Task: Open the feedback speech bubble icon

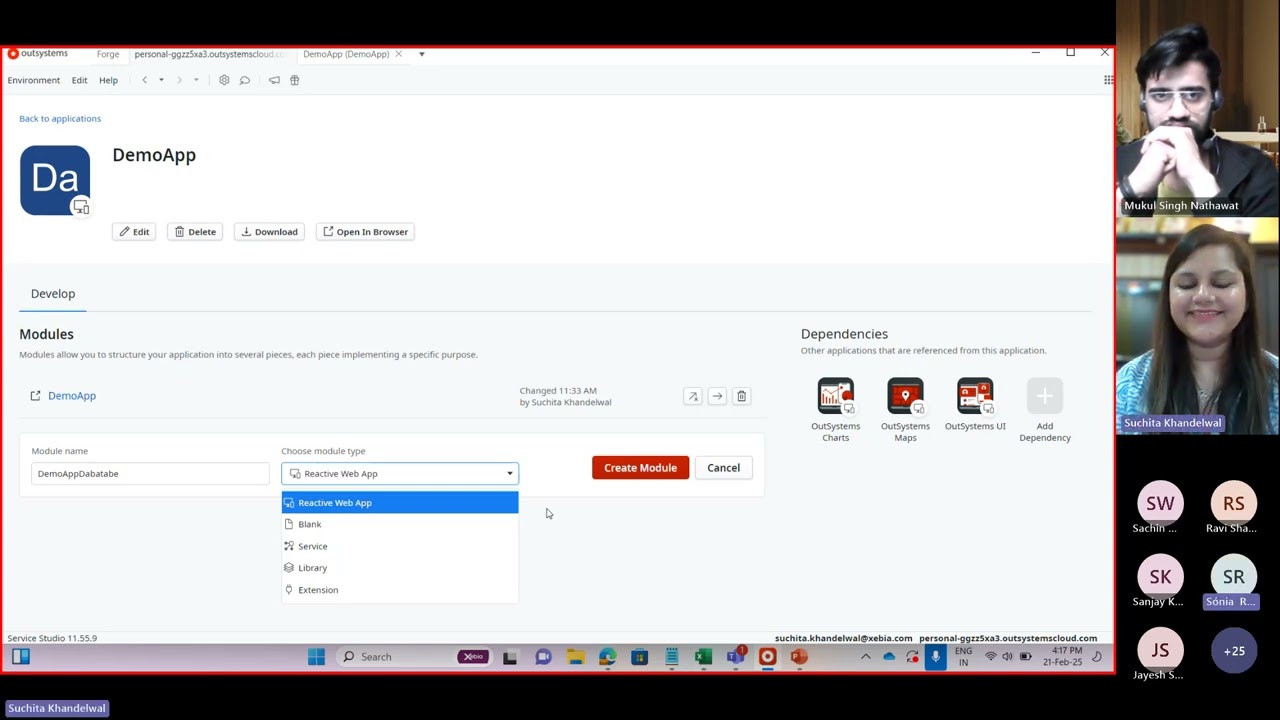Action: coord(244,80)
